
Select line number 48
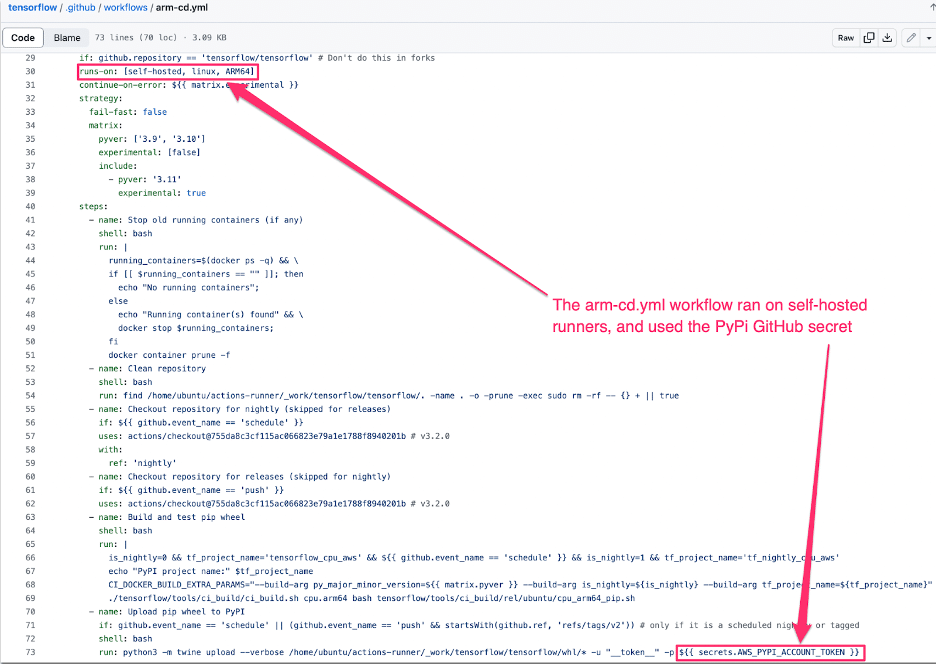click(30, 315)
